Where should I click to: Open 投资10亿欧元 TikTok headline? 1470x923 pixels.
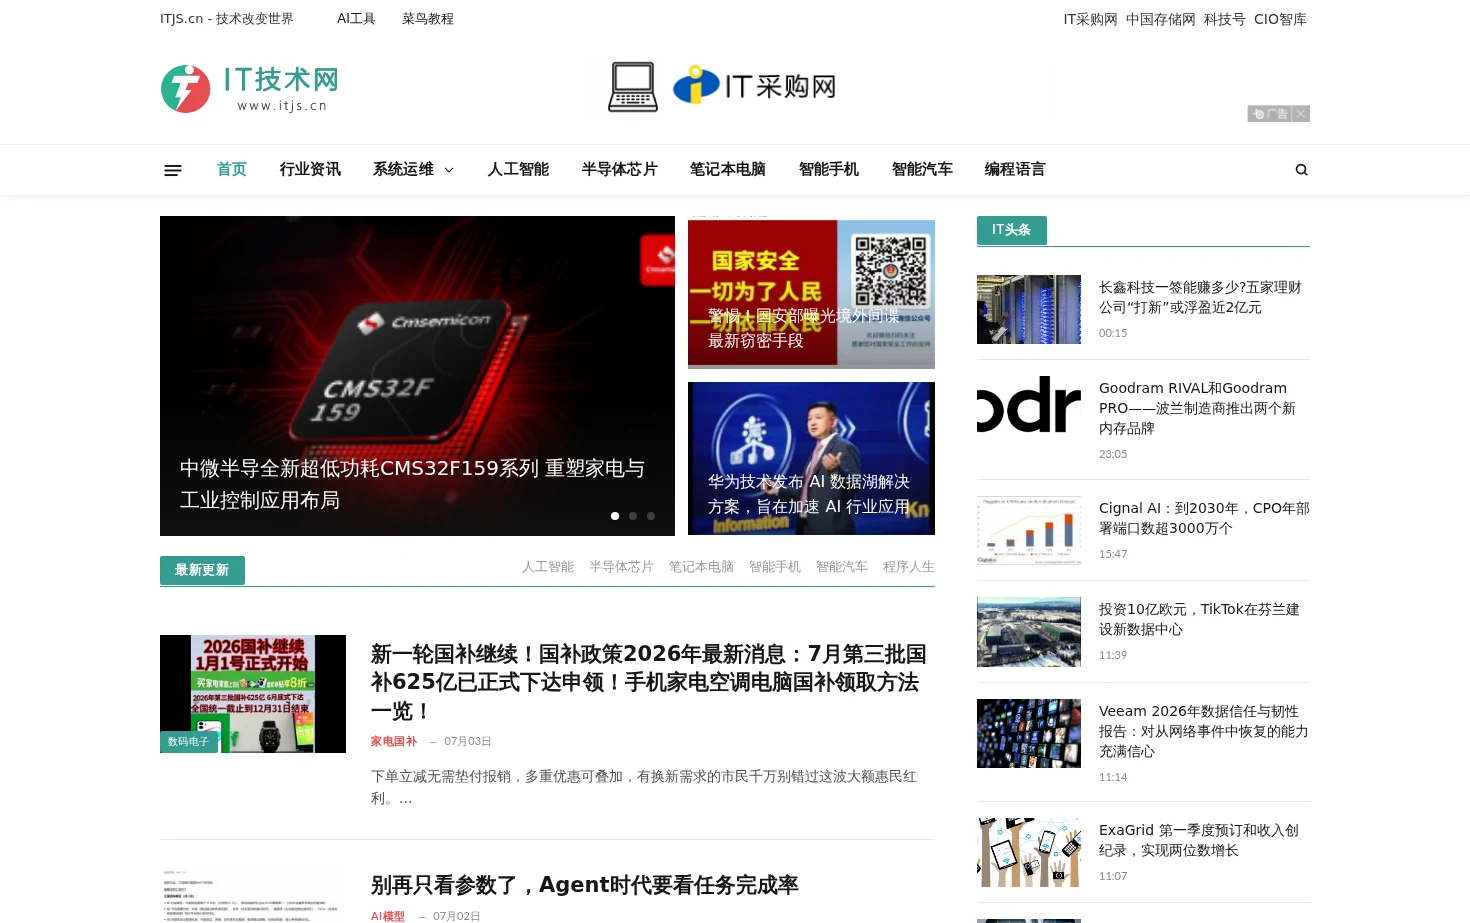click(x=1199, y=619)
